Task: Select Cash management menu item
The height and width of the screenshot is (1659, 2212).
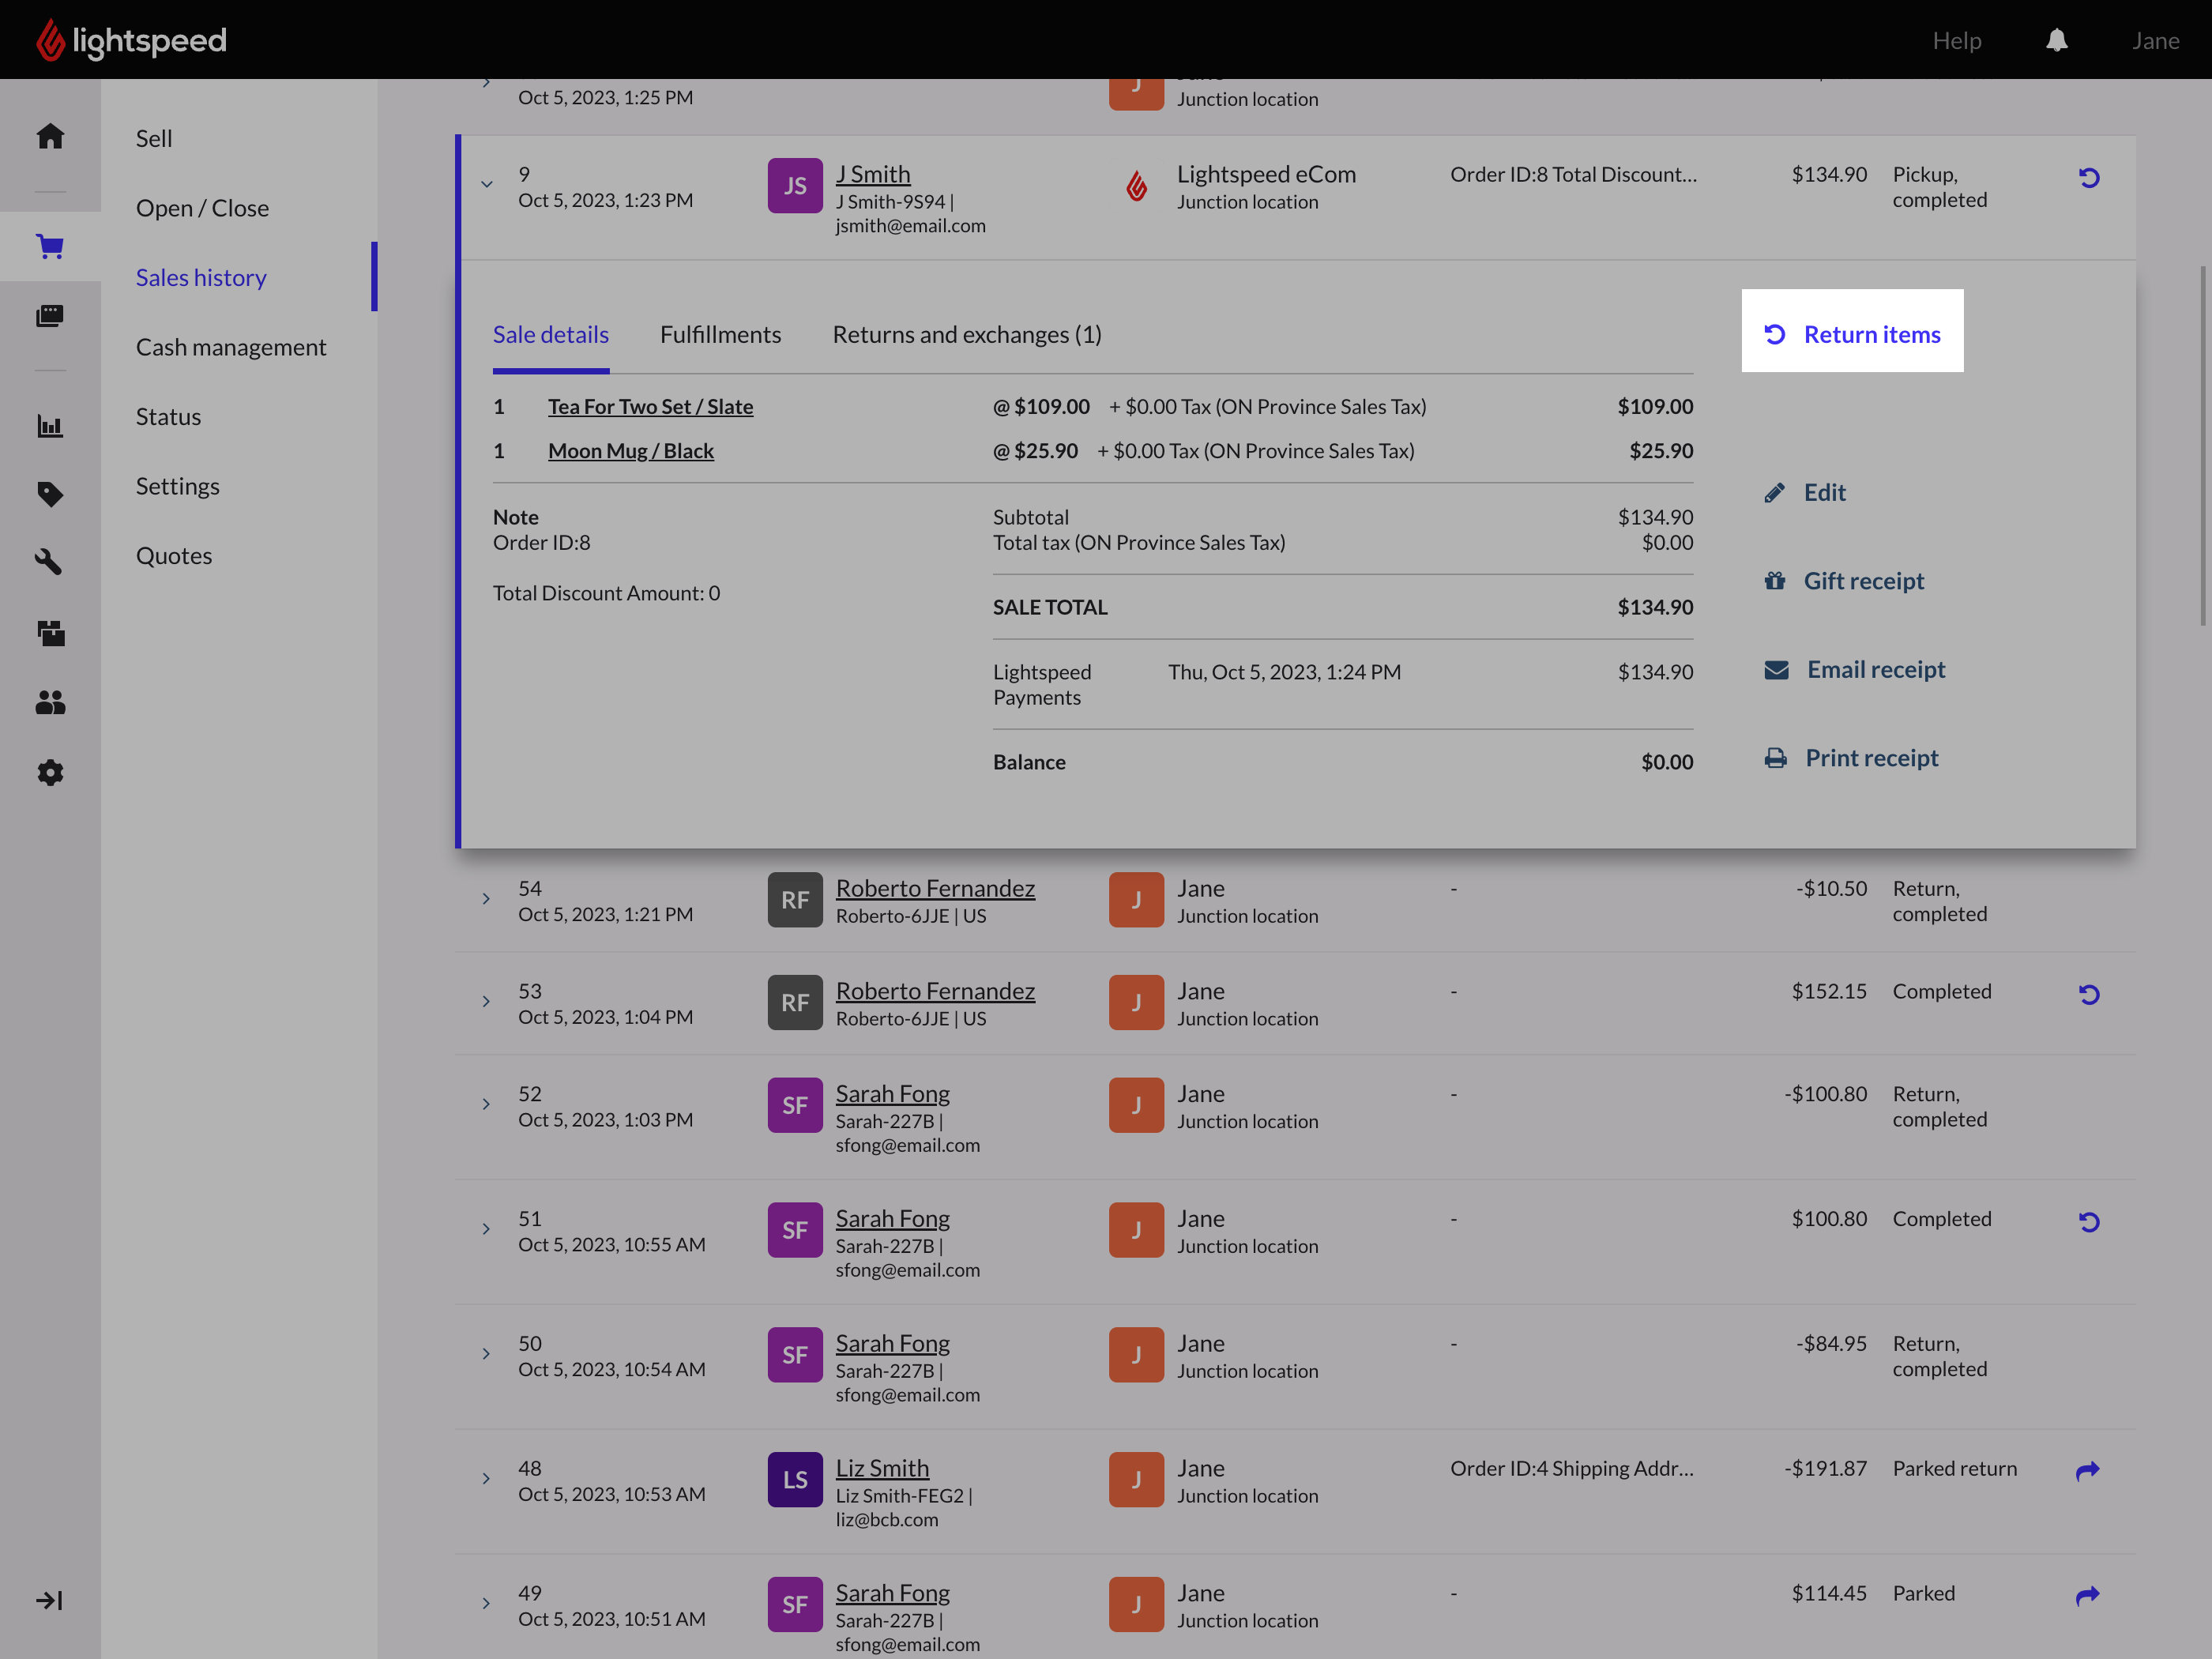Action: pyautogui.click(x=231, y=347)
